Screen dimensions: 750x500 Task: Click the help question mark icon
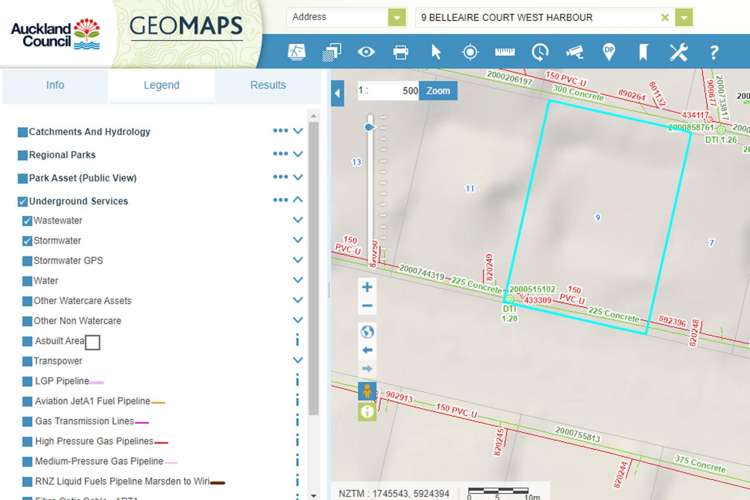tap(714, 52)
